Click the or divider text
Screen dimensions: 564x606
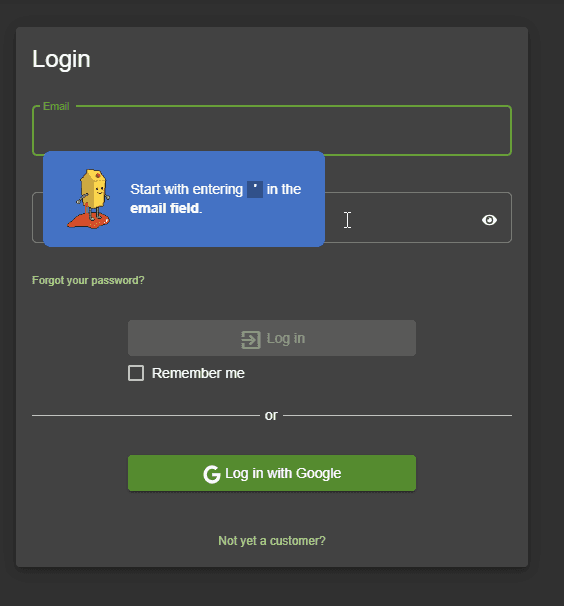click(271, 415)
